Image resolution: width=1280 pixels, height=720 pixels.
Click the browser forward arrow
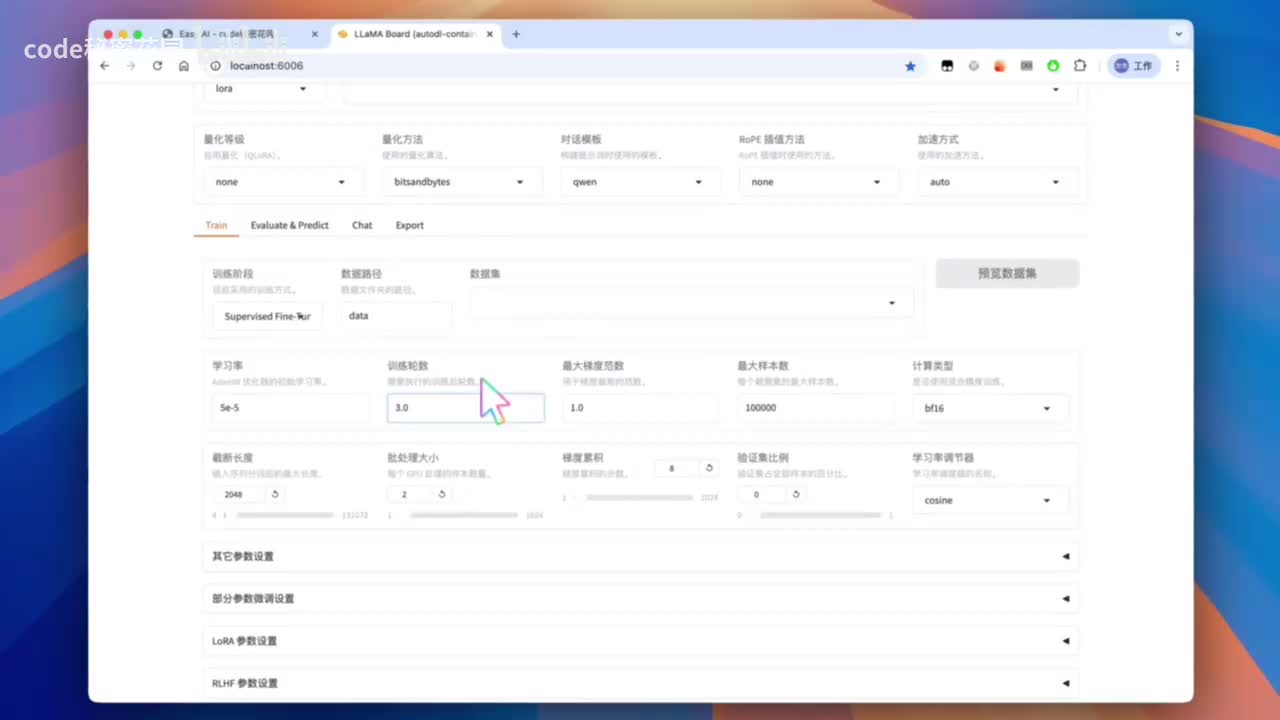[131, 66]
